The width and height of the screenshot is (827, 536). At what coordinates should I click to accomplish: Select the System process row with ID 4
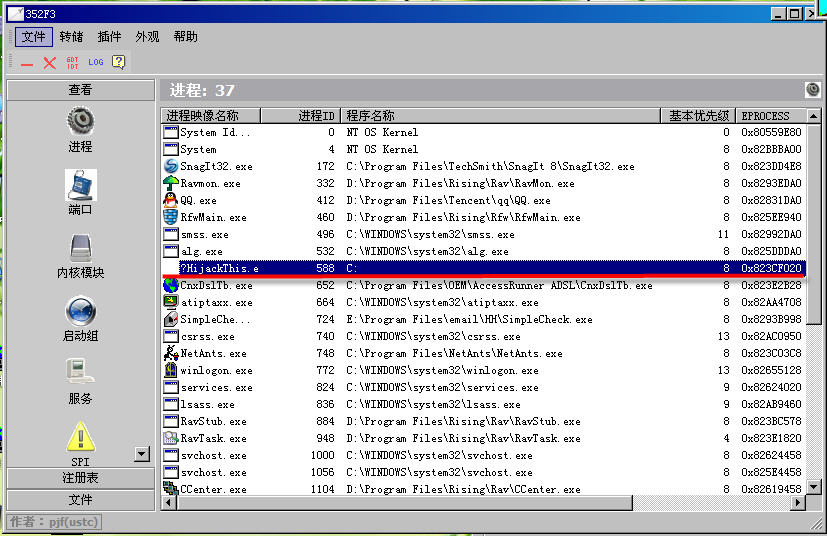(483, 149)
